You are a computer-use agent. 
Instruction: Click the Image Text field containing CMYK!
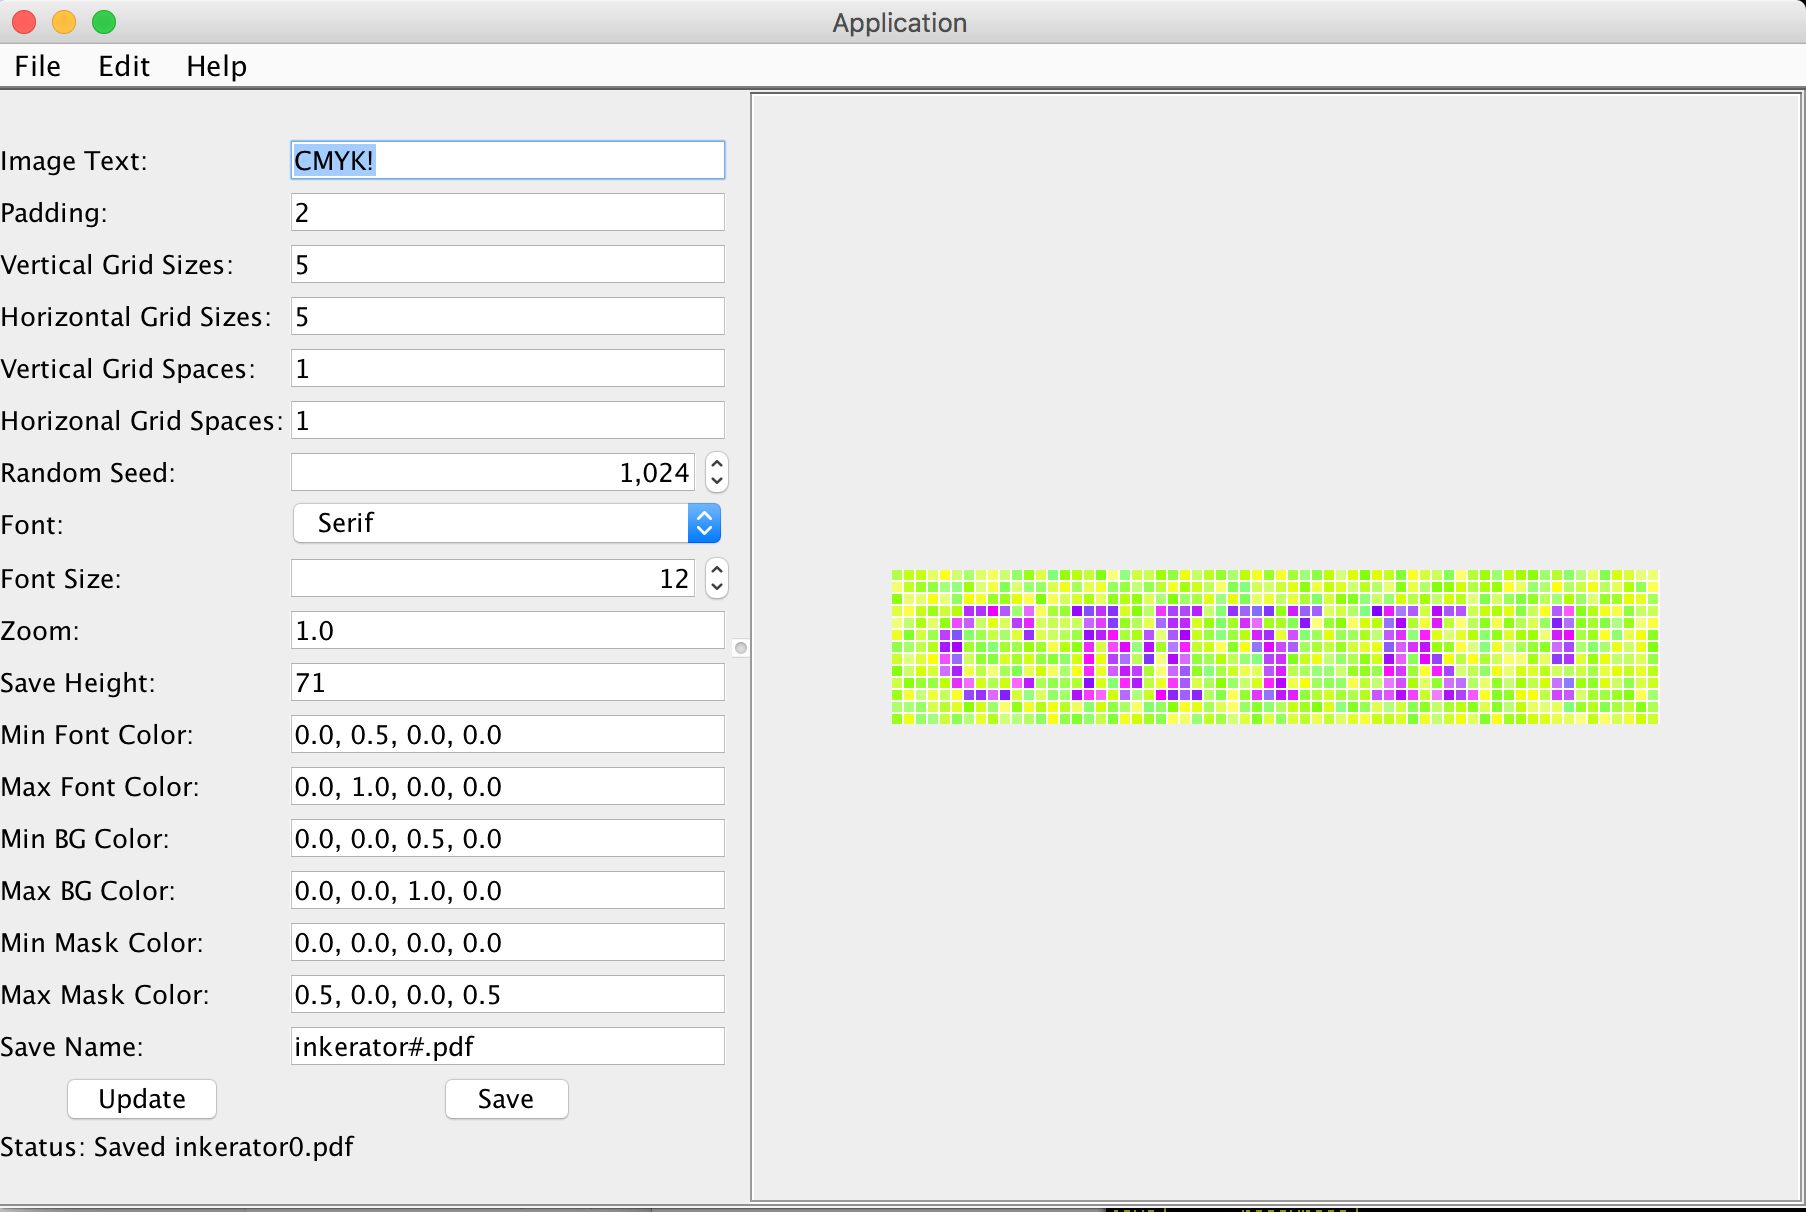tap(508, 160)
